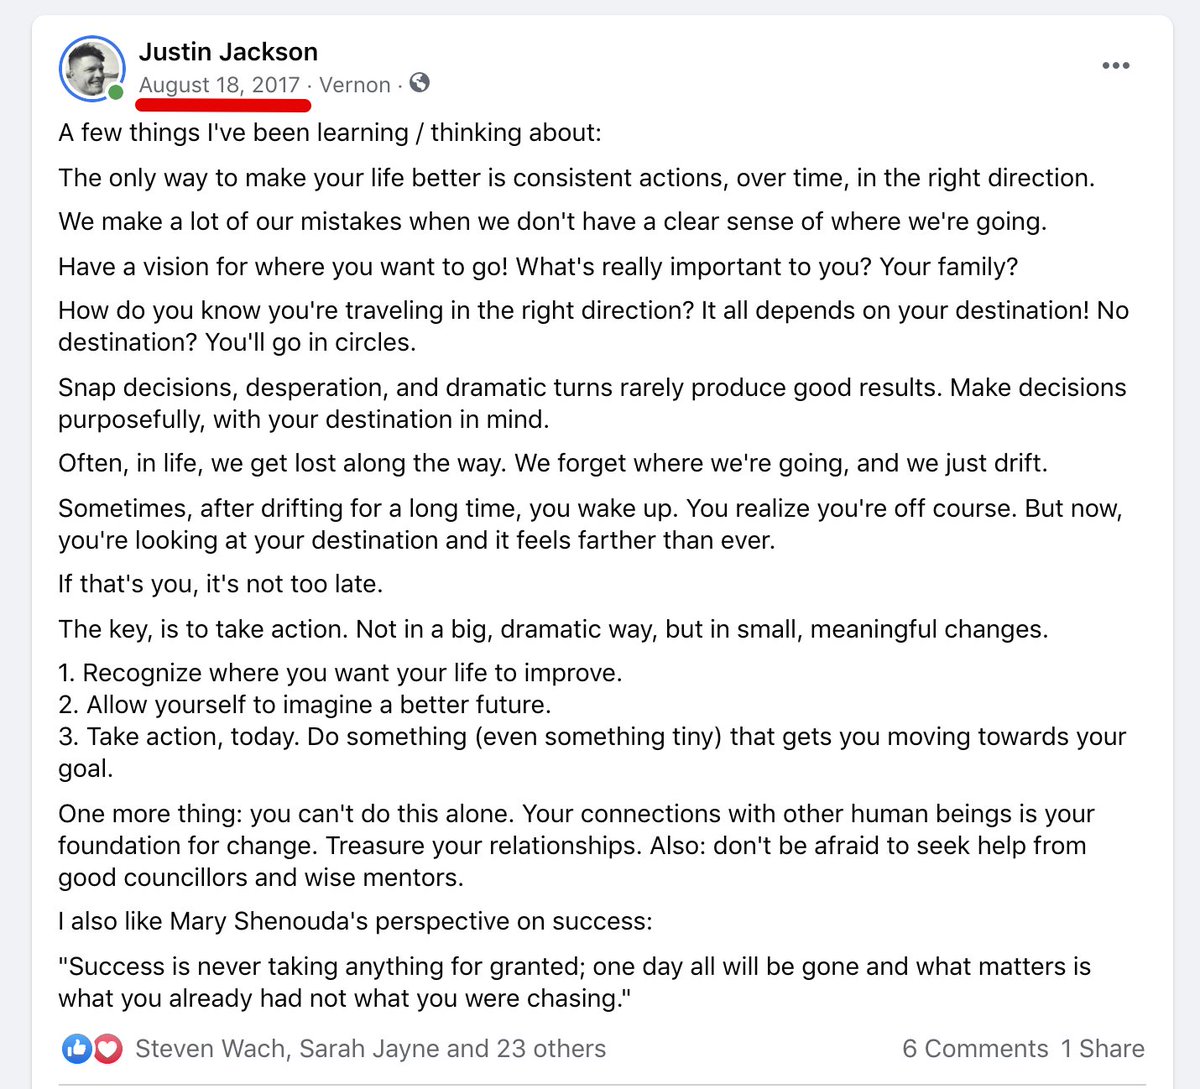Click the "I also like Mary Shenouda's perspective" line
Screen dimensions: 1200x1089
pos(354,921)
